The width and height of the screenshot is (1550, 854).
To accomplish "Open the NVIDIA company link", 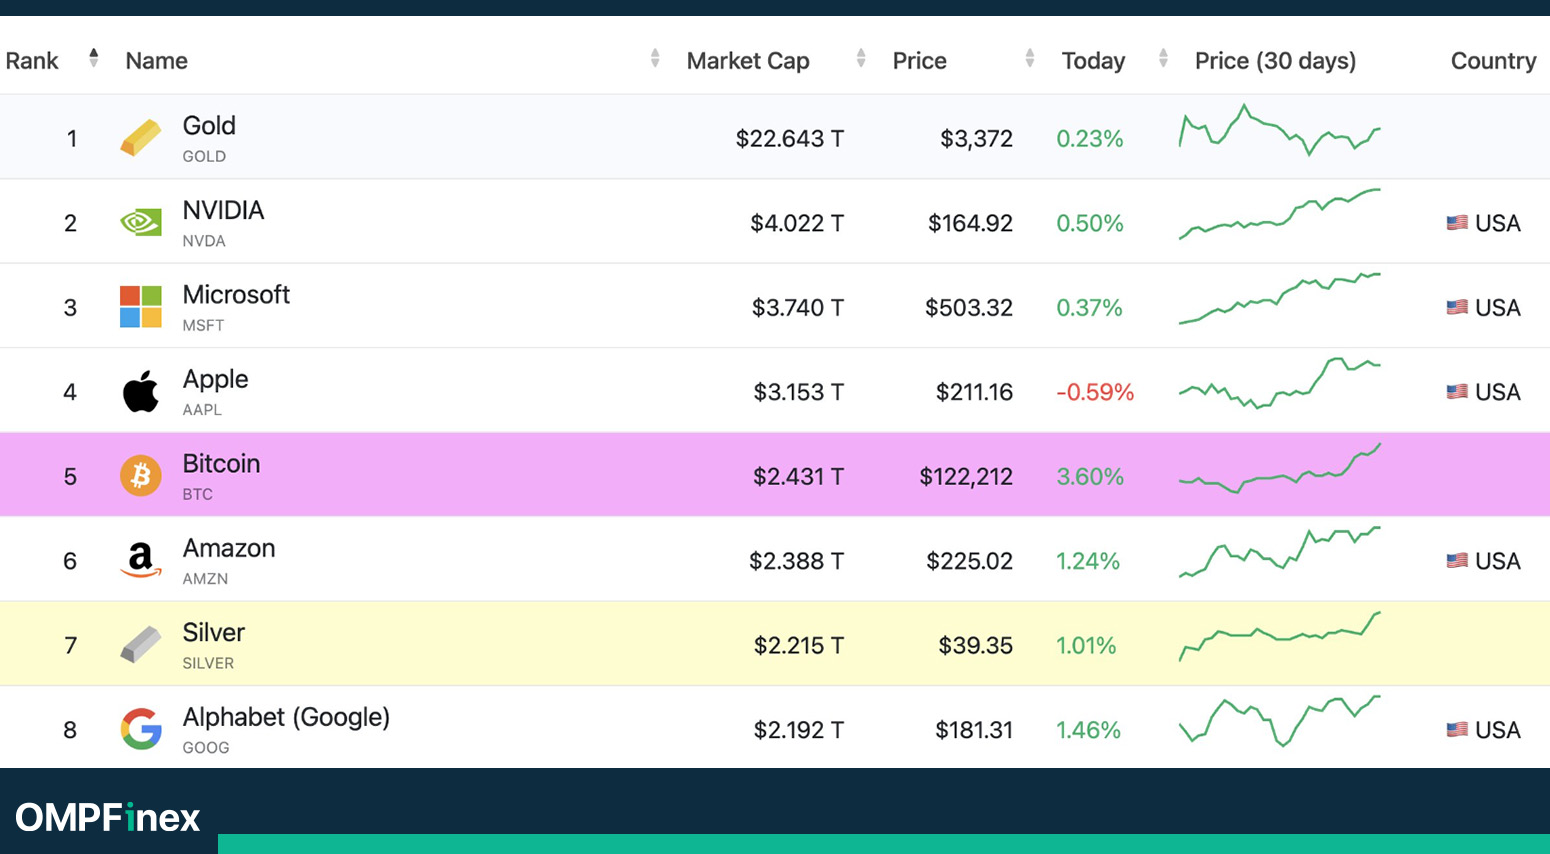I will 223,210.
